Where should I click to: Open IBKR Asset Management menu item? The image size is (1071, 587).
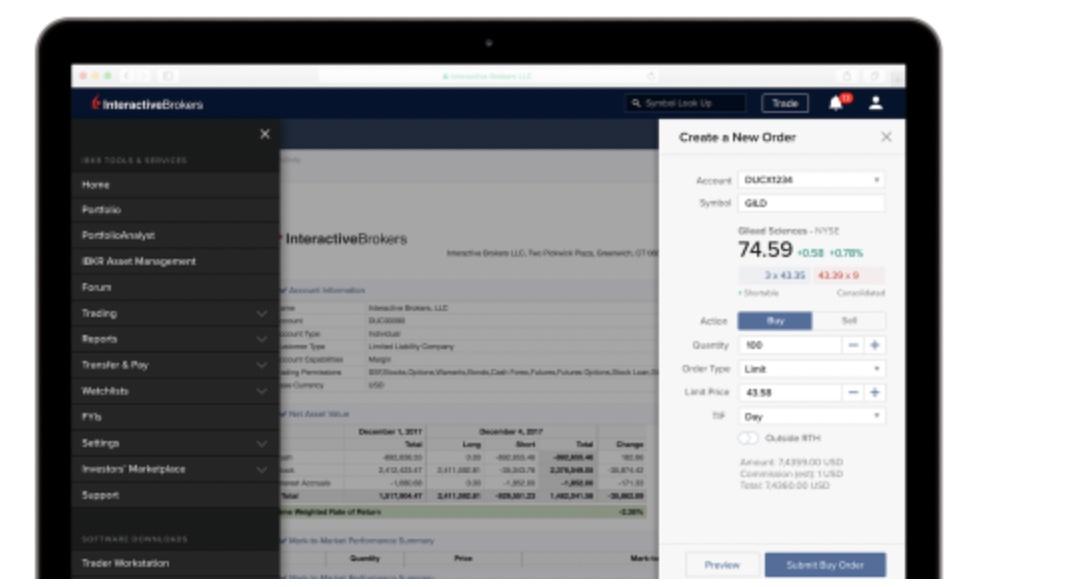pos(175,262)
